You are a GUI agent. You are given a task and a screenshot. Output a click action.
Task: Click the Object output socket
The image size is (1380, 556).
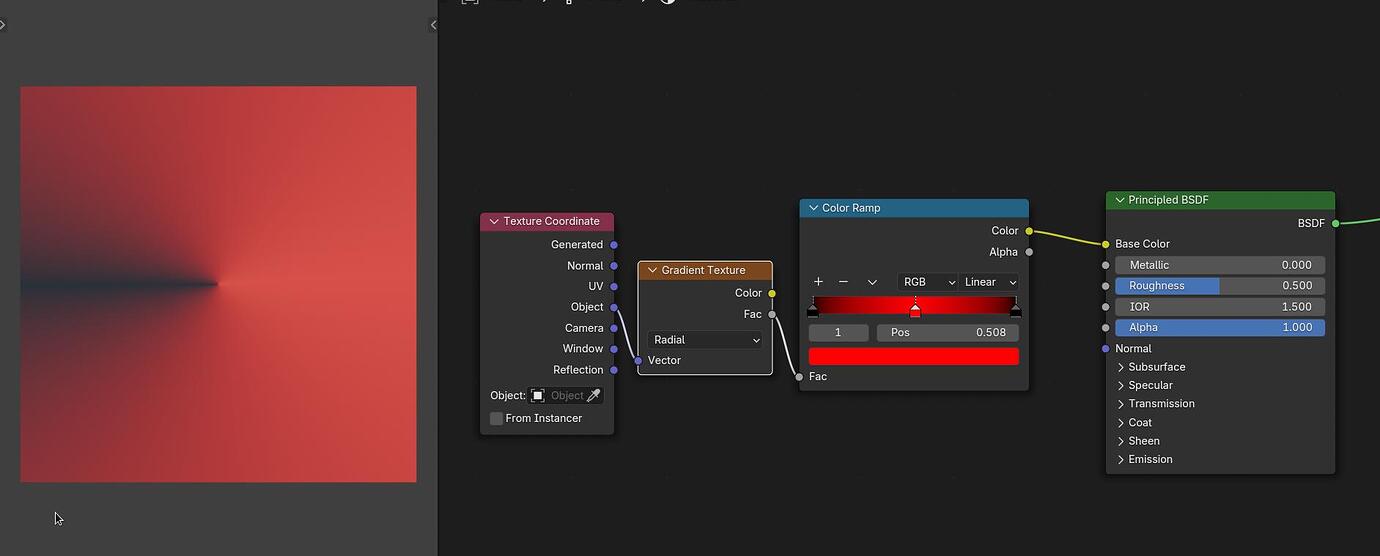click(614, 307)
